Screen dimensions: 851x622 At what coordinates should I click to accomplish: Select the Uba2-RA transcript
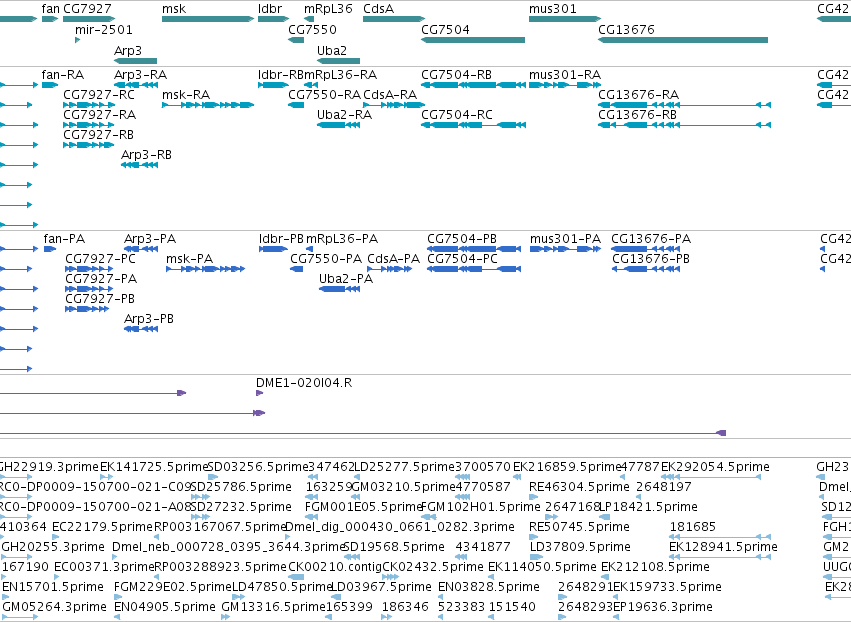coord(338,125)
